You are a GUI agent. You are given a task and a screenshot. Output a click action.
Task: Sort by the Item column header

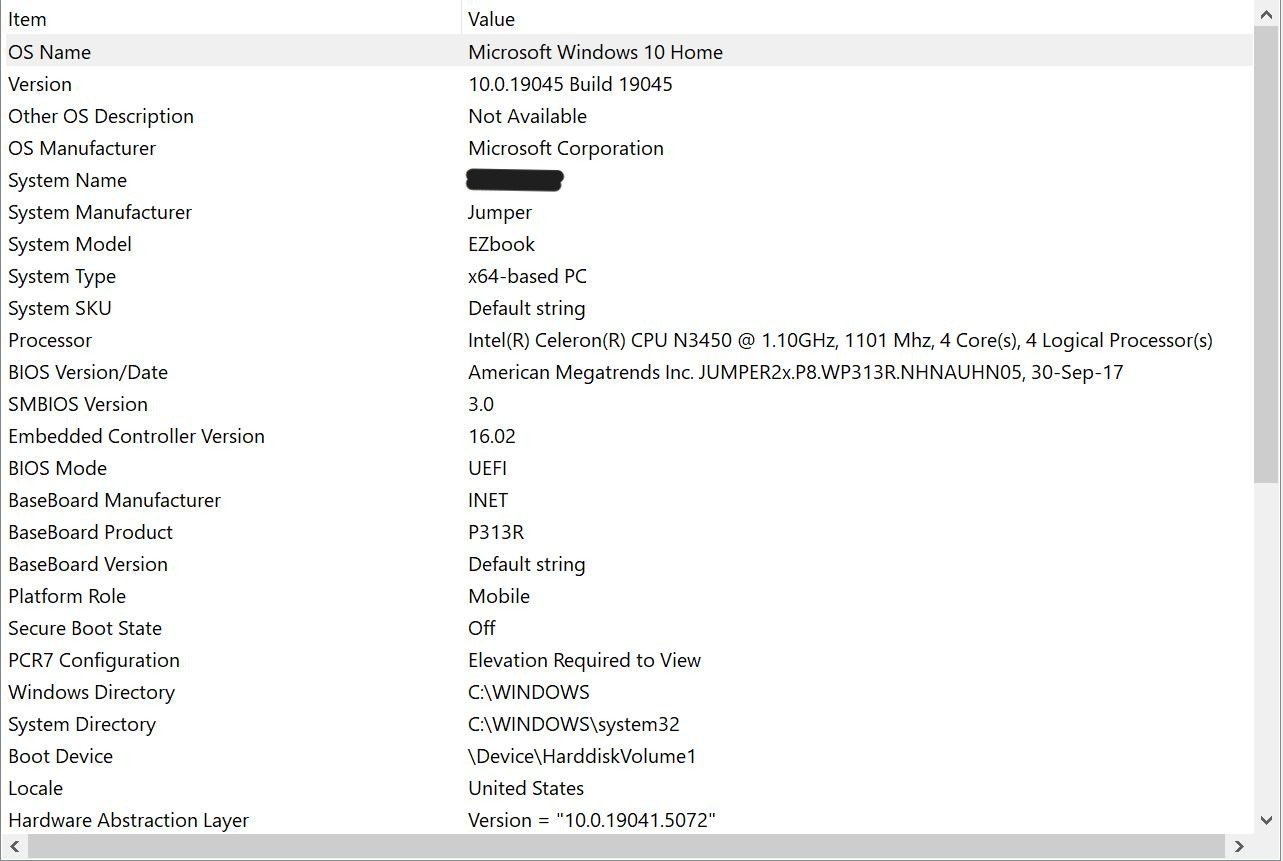[231, 18]
